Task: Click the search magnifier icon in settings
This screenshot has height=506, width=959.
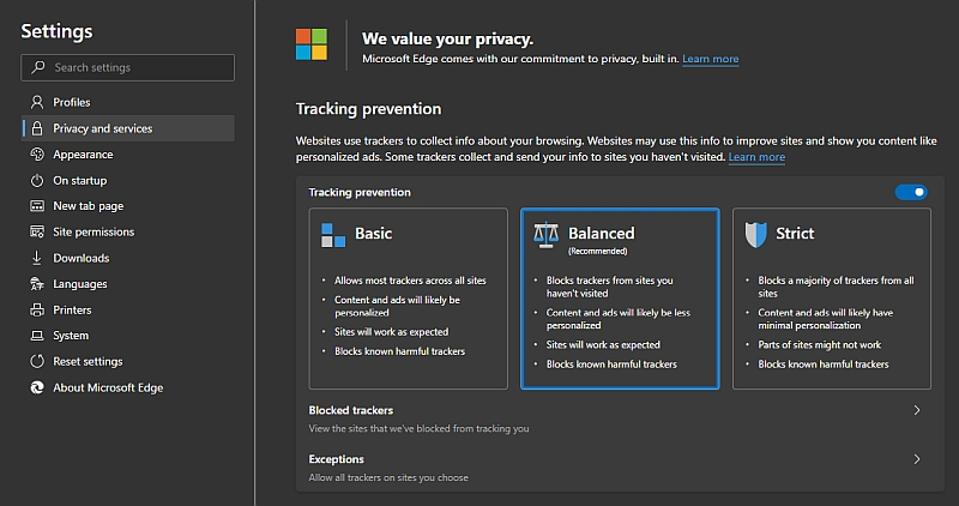Action: tap(38, 67)
